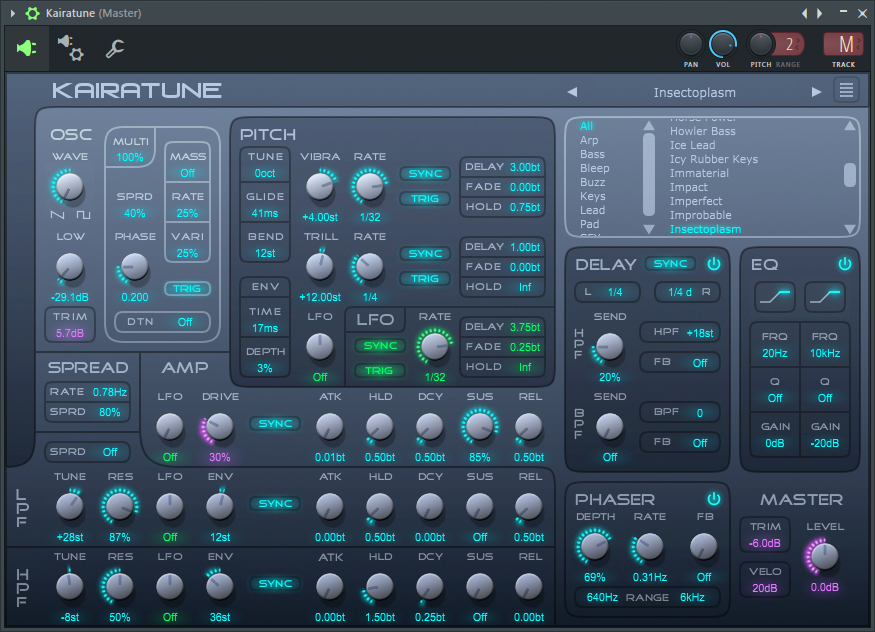Open the wrench misc settings icon
875x632 pixels.
click(x=115, y=49)
